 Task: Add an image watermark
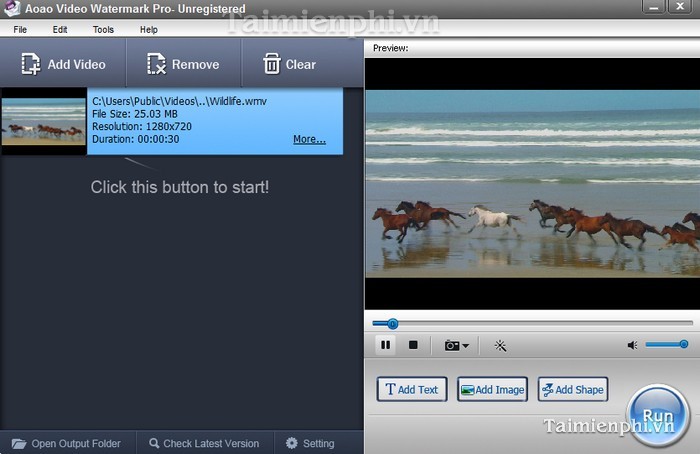tap(492, 389)
